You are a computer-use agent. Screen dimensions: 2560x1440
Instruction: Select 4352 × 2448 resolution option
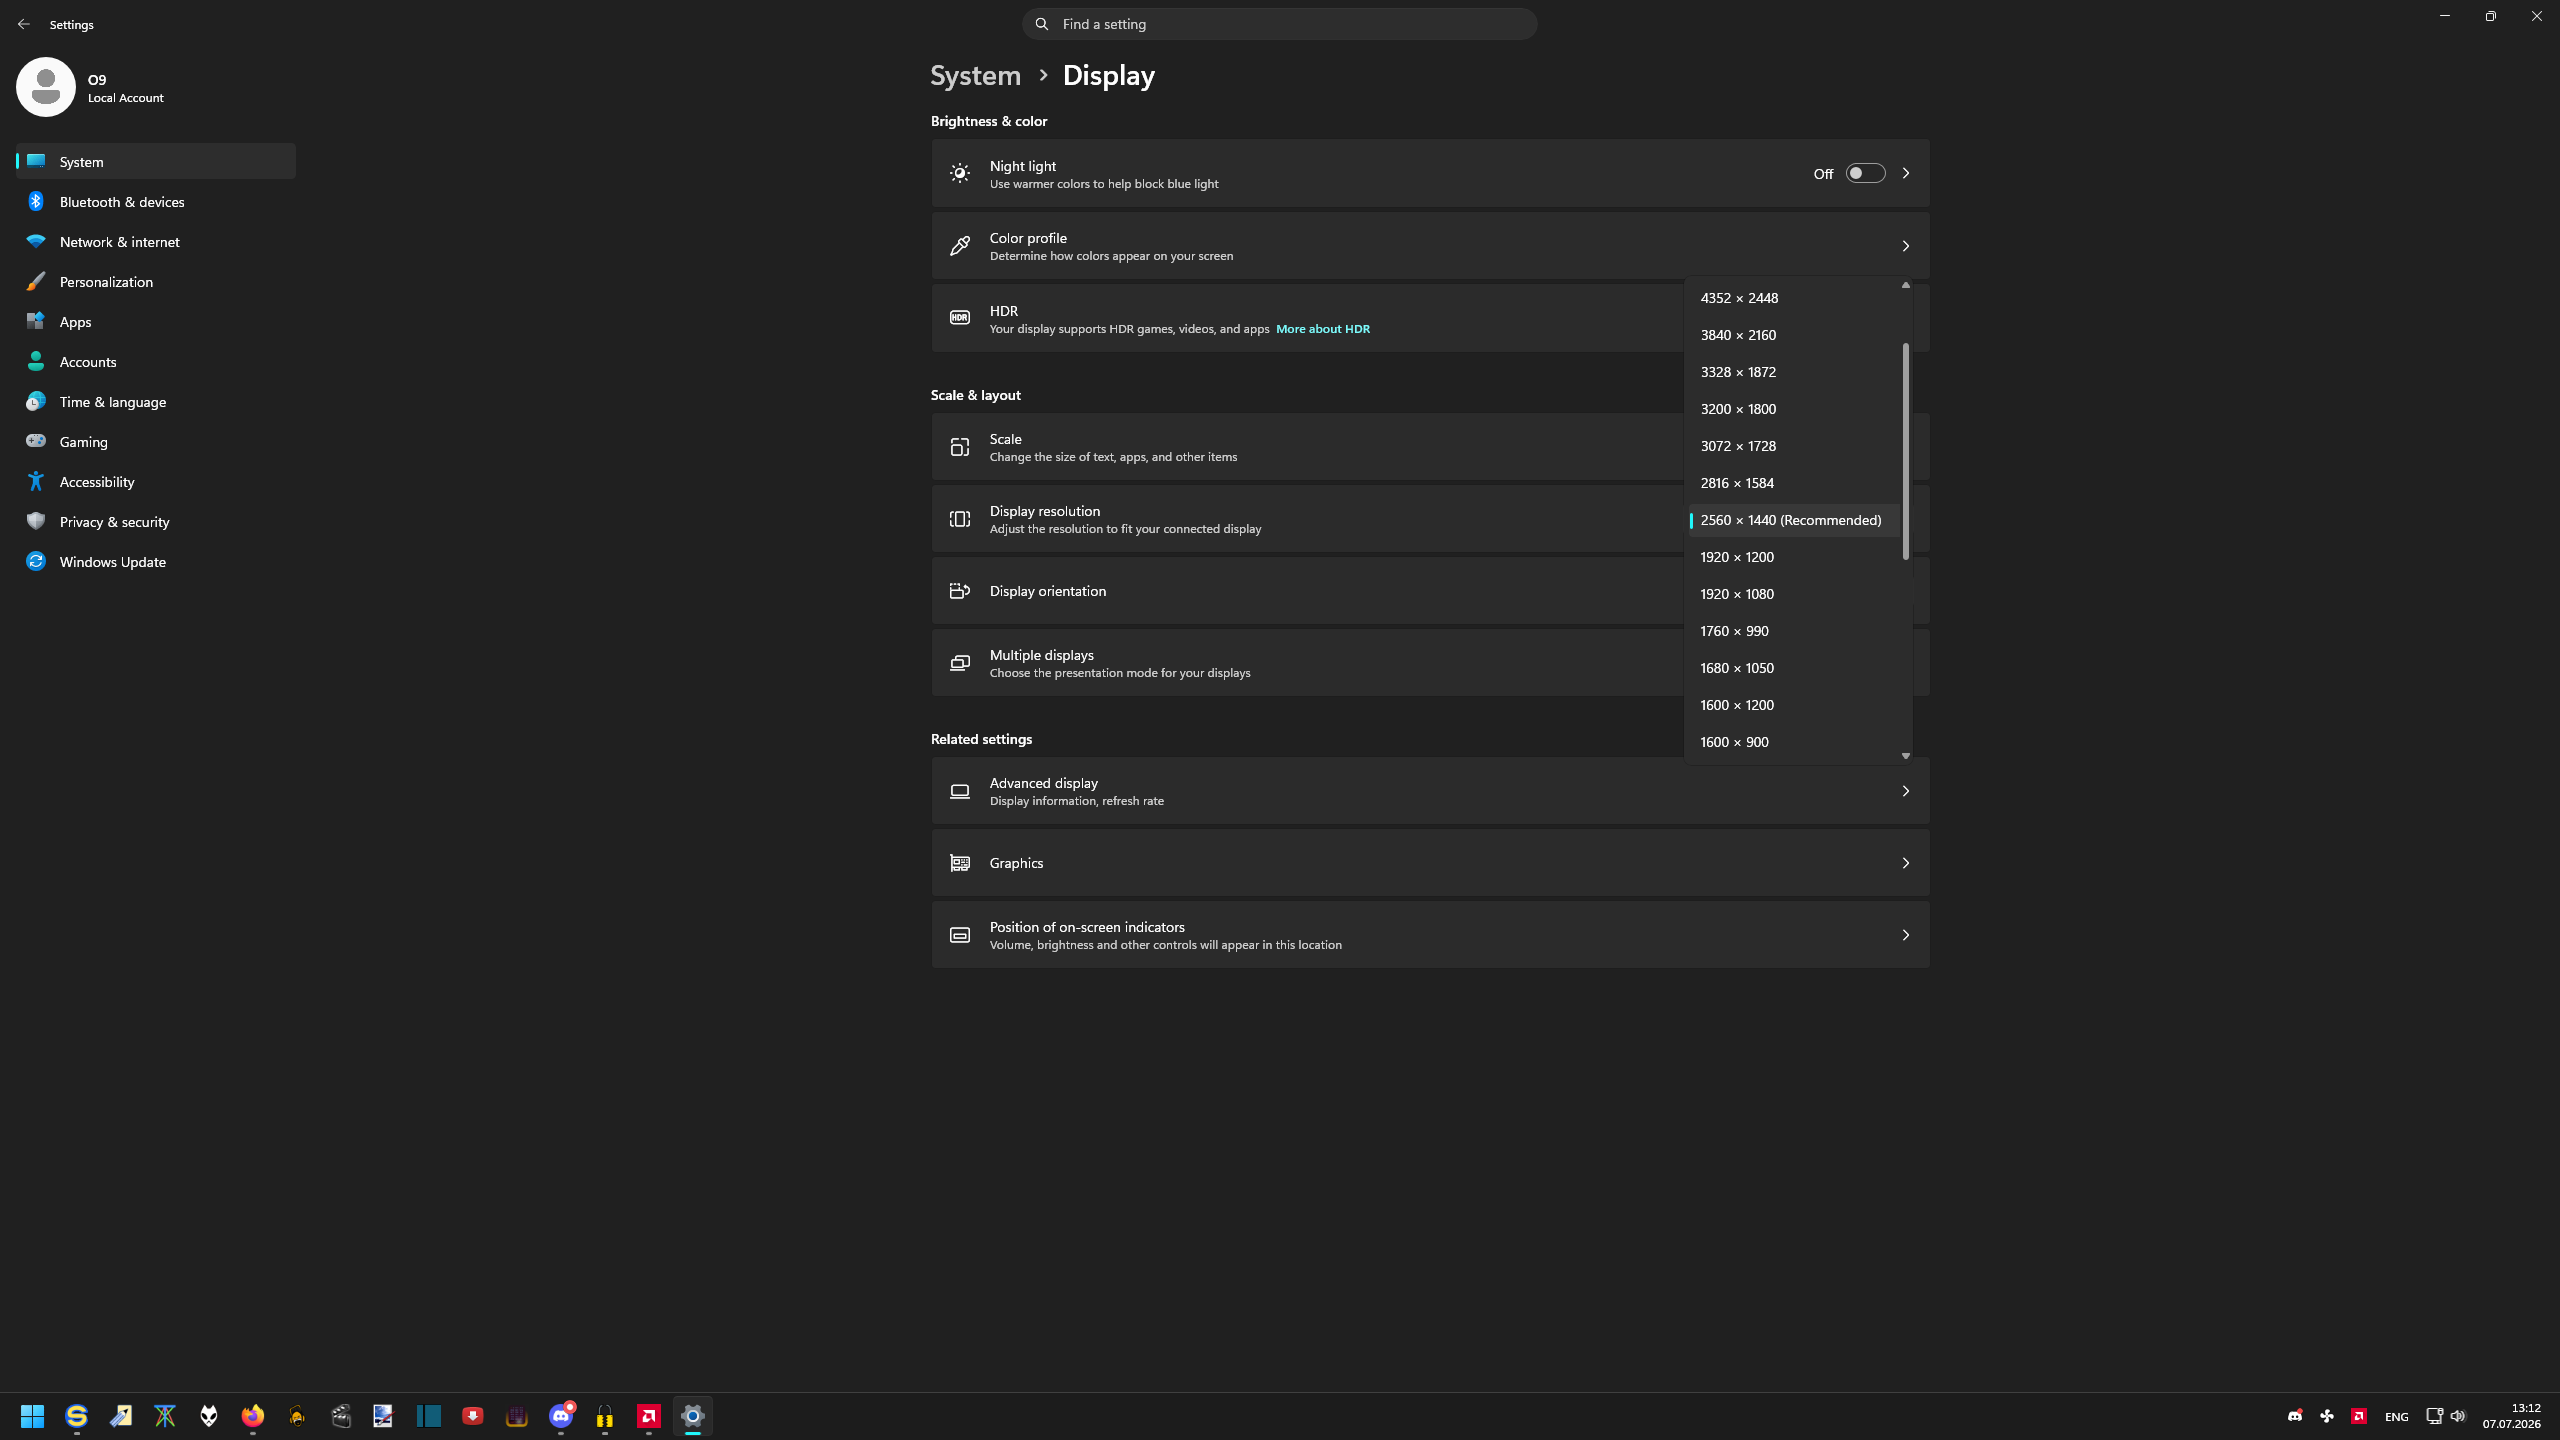pyautogui.click(x=1794, y=298)
